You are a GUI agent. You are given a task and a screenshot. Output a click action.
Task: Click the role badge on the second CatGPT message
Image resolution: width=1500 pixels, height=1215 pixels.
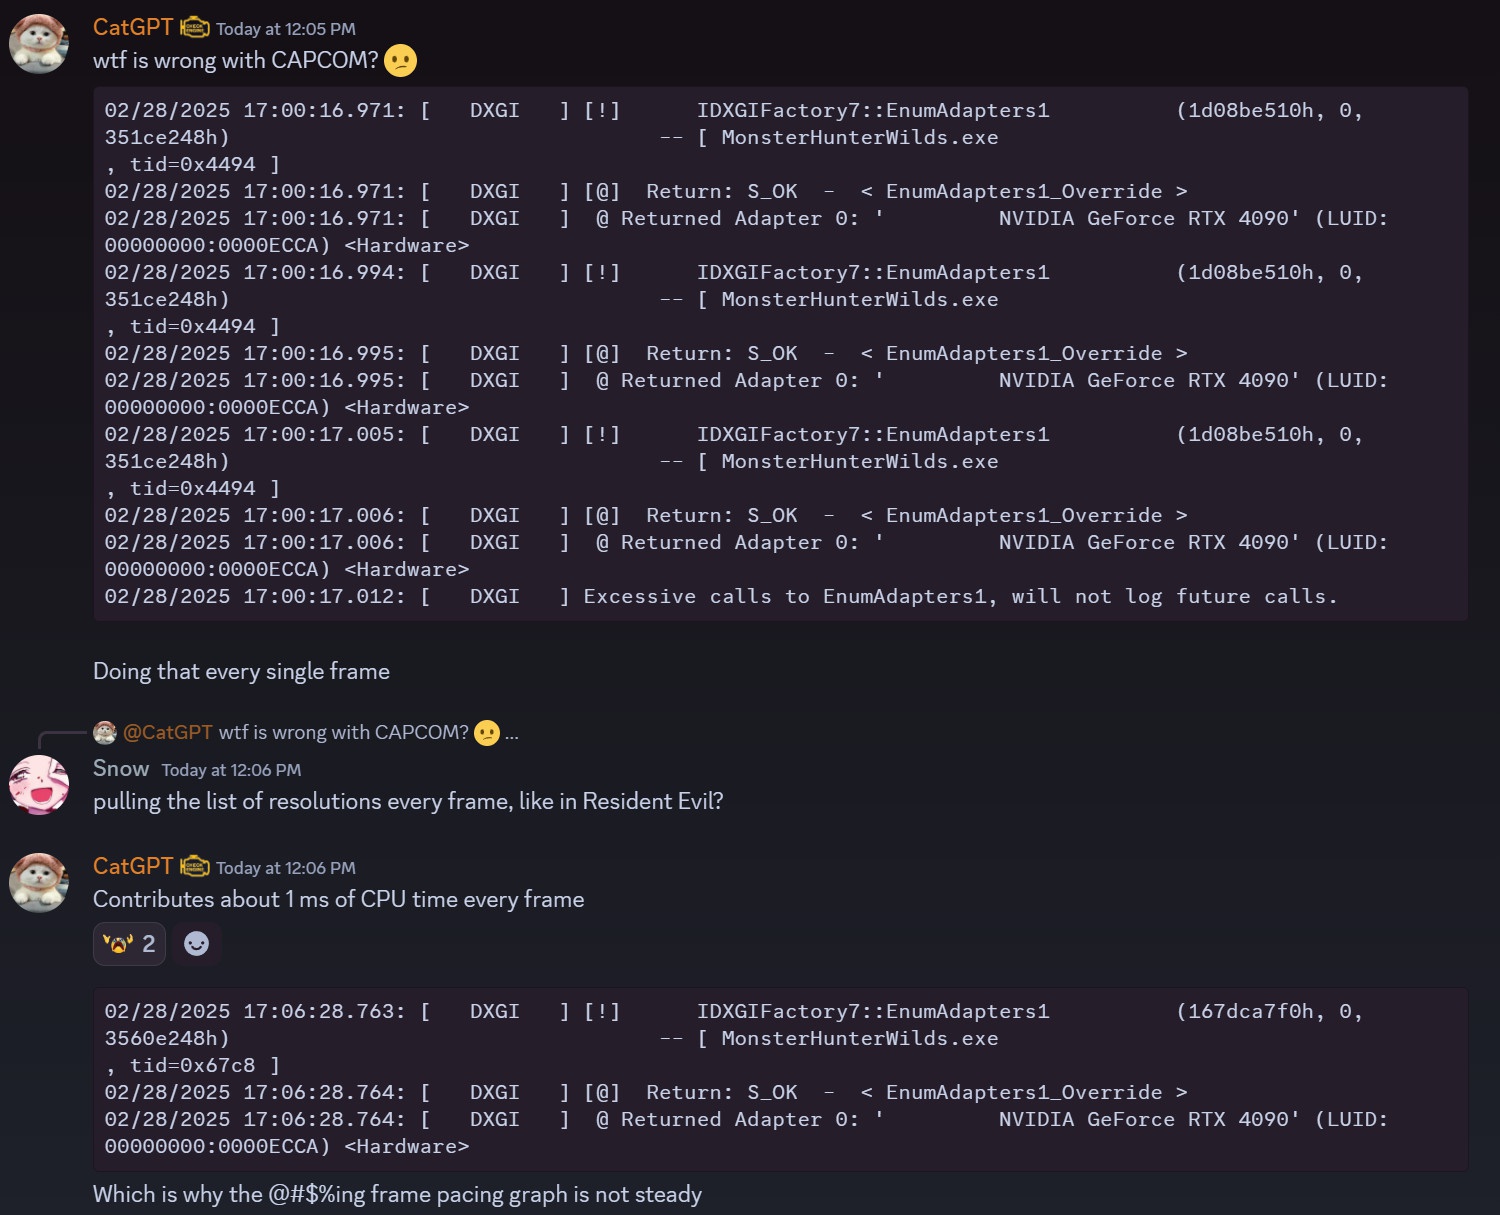point(195,867)
